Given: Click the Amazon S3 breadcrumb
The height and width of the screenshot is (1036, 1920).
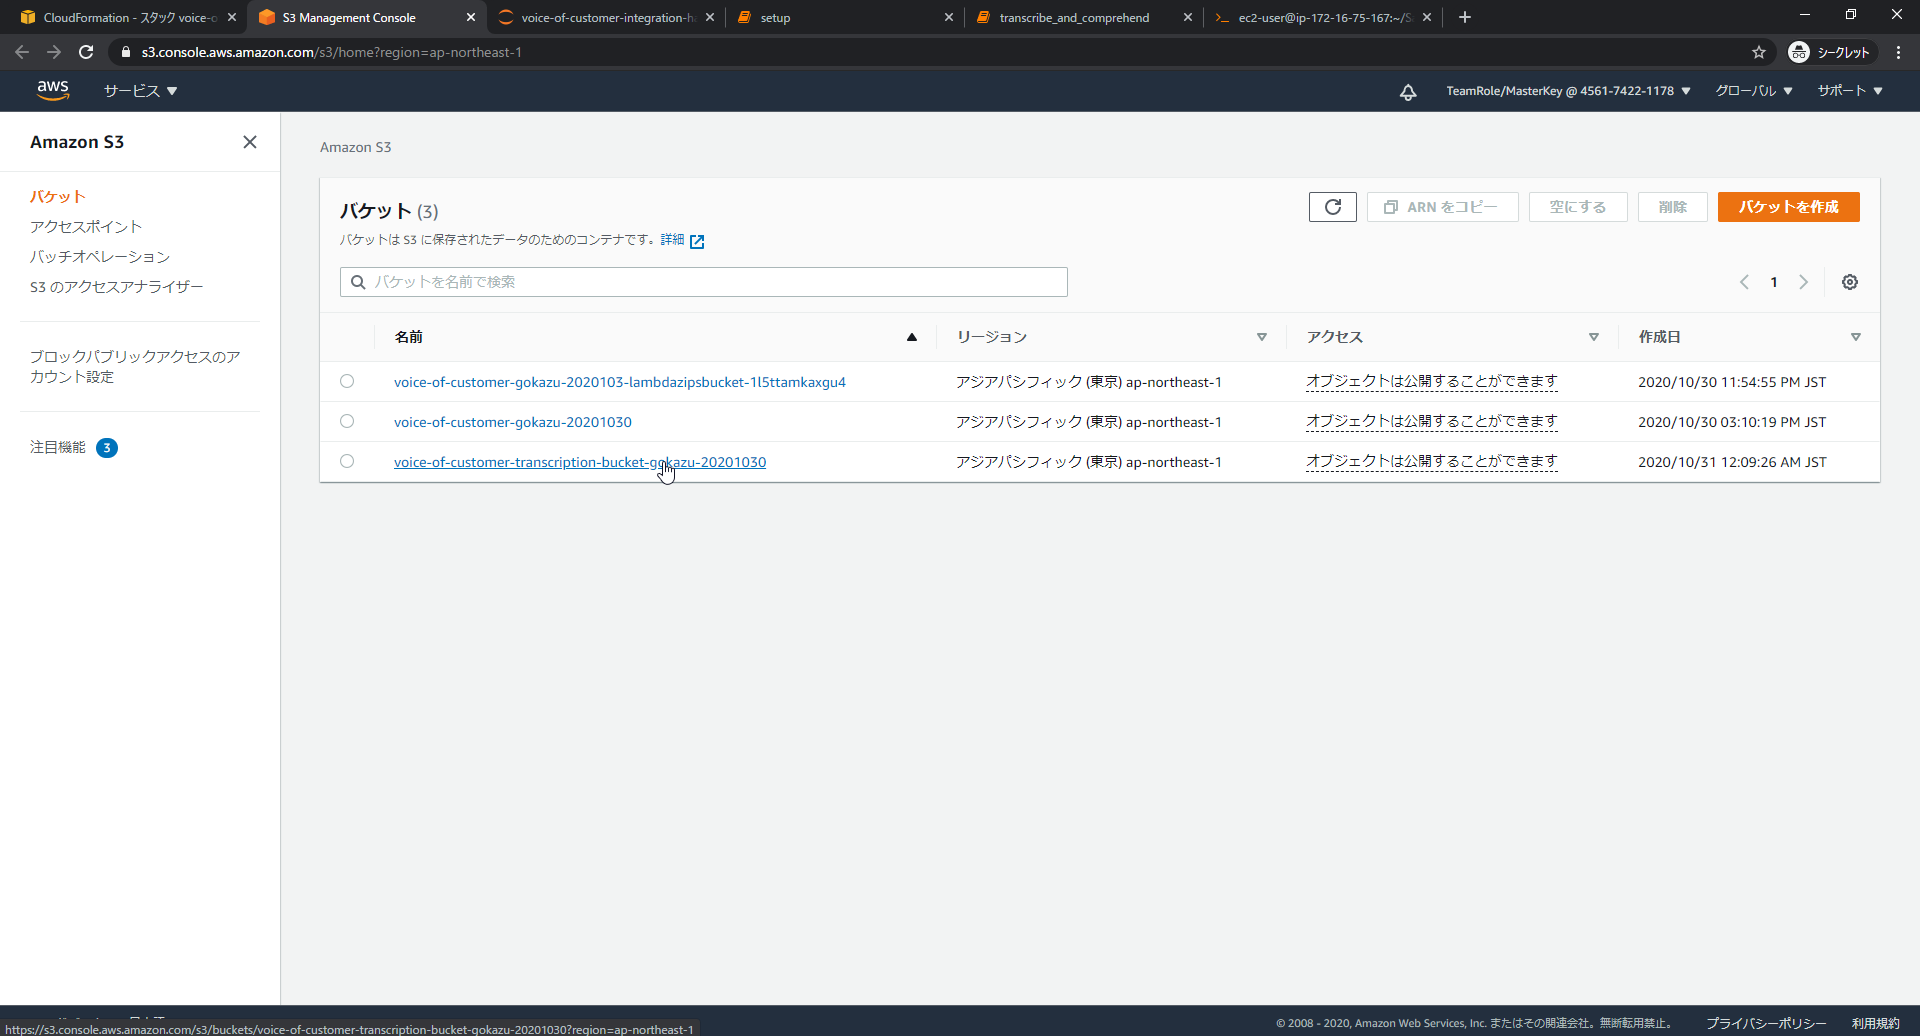Looking at the screenshot, I should pyautogui.click(x=355, y=147).
